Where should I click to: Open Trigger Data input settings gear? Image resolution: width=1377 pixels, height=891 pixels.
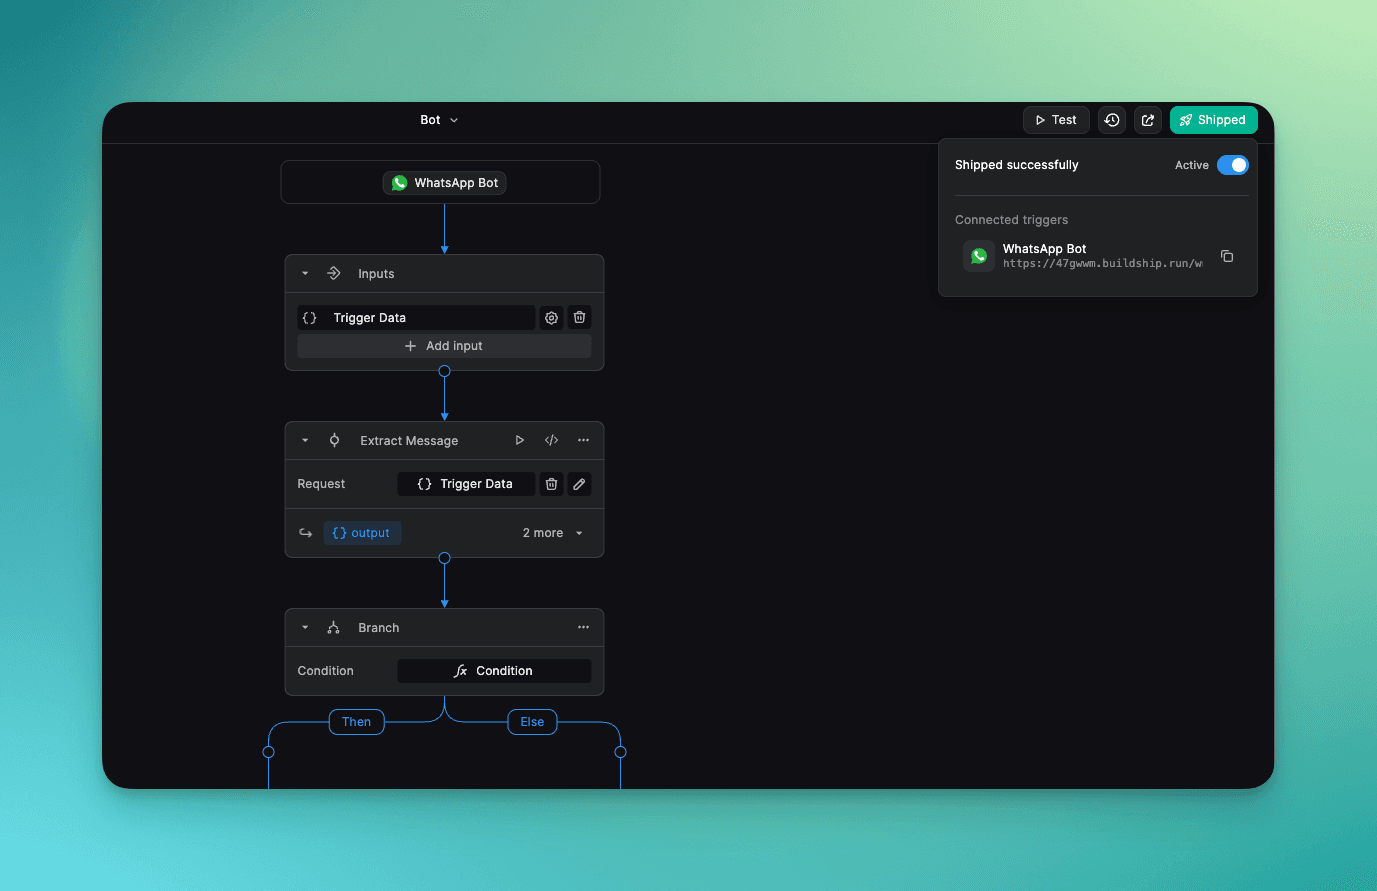(x=551, y=318)
